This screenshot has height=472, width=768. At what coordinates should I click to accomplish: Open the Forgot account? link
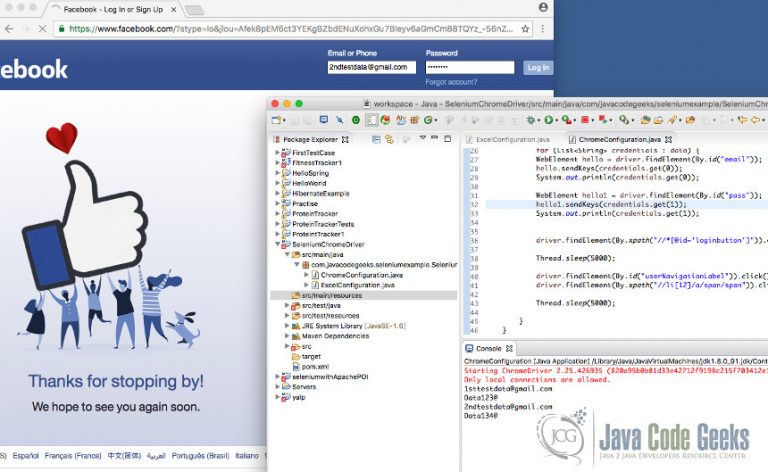pos(451,82)
